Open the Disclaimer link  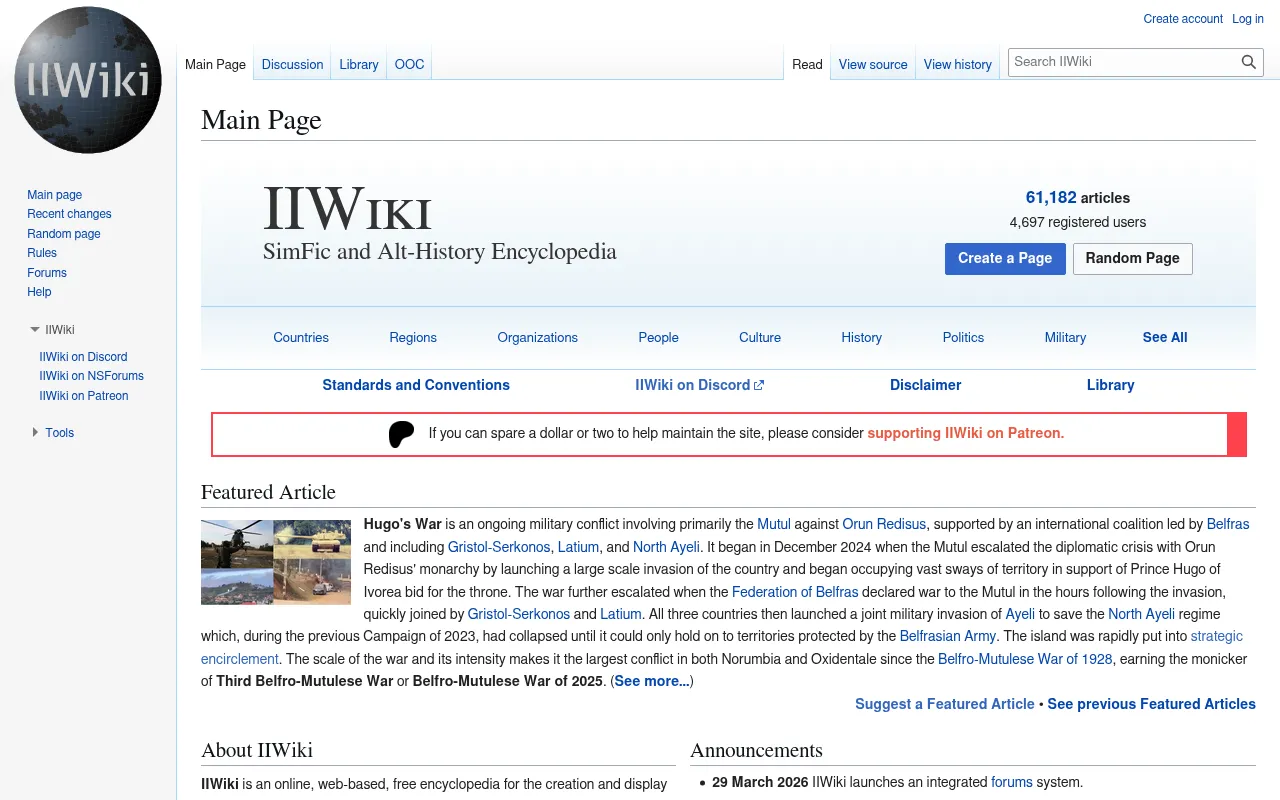(x=926, y=385)
